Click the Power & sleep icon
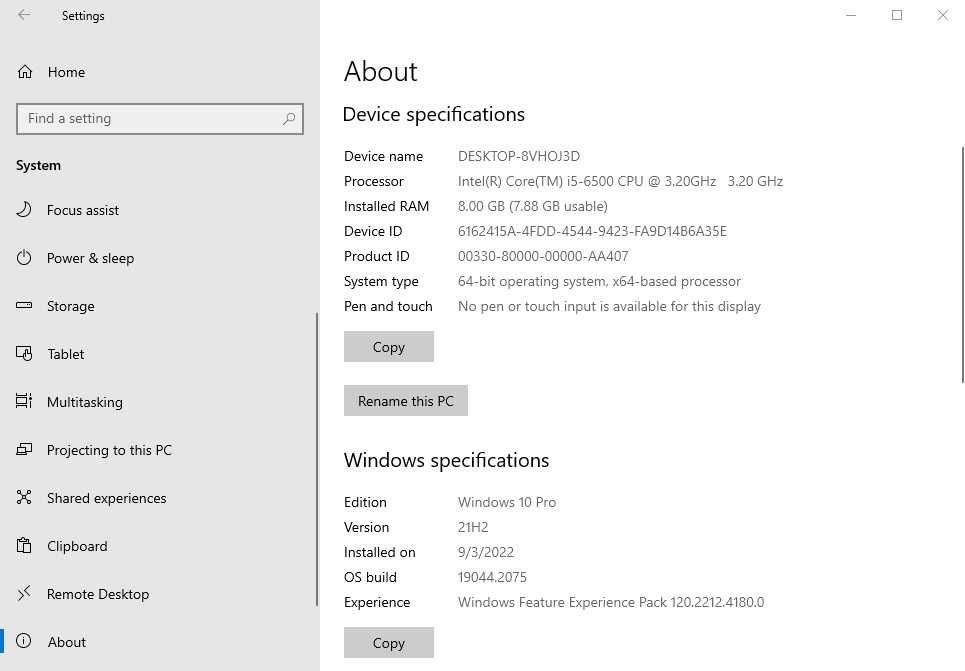Viewport: 965px width, 671px height. click(24, 258)
